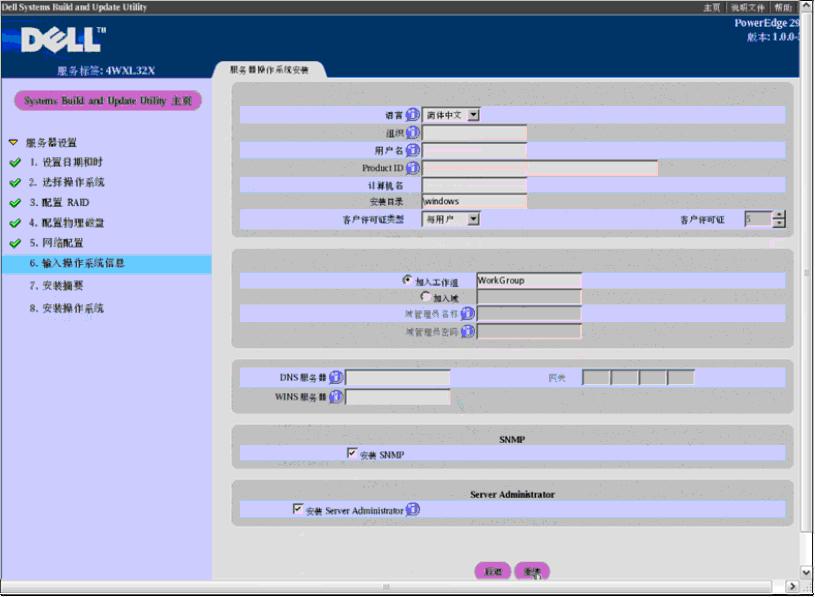The image size is (815, 597).
Task: Click the 组织 input field
Action: (x=474, y=133)
